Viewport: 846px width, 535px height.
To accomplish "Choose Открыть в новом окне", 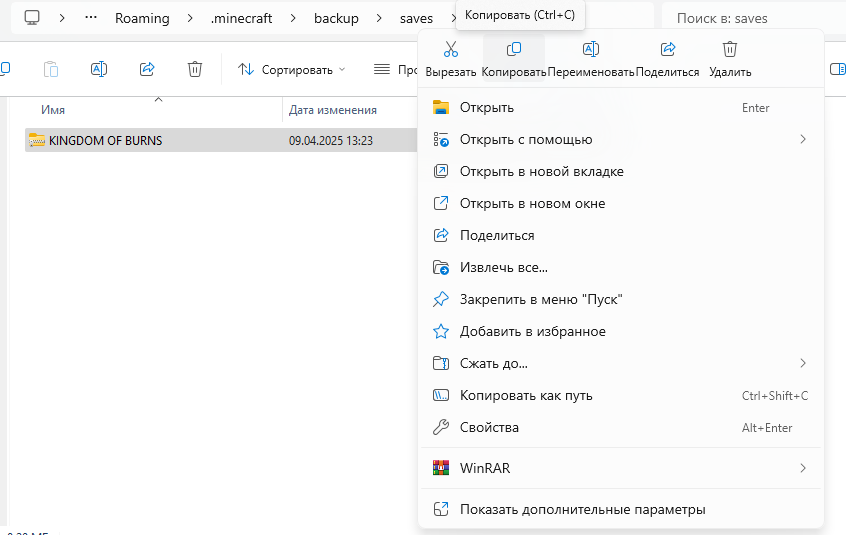I will point(621,203).
